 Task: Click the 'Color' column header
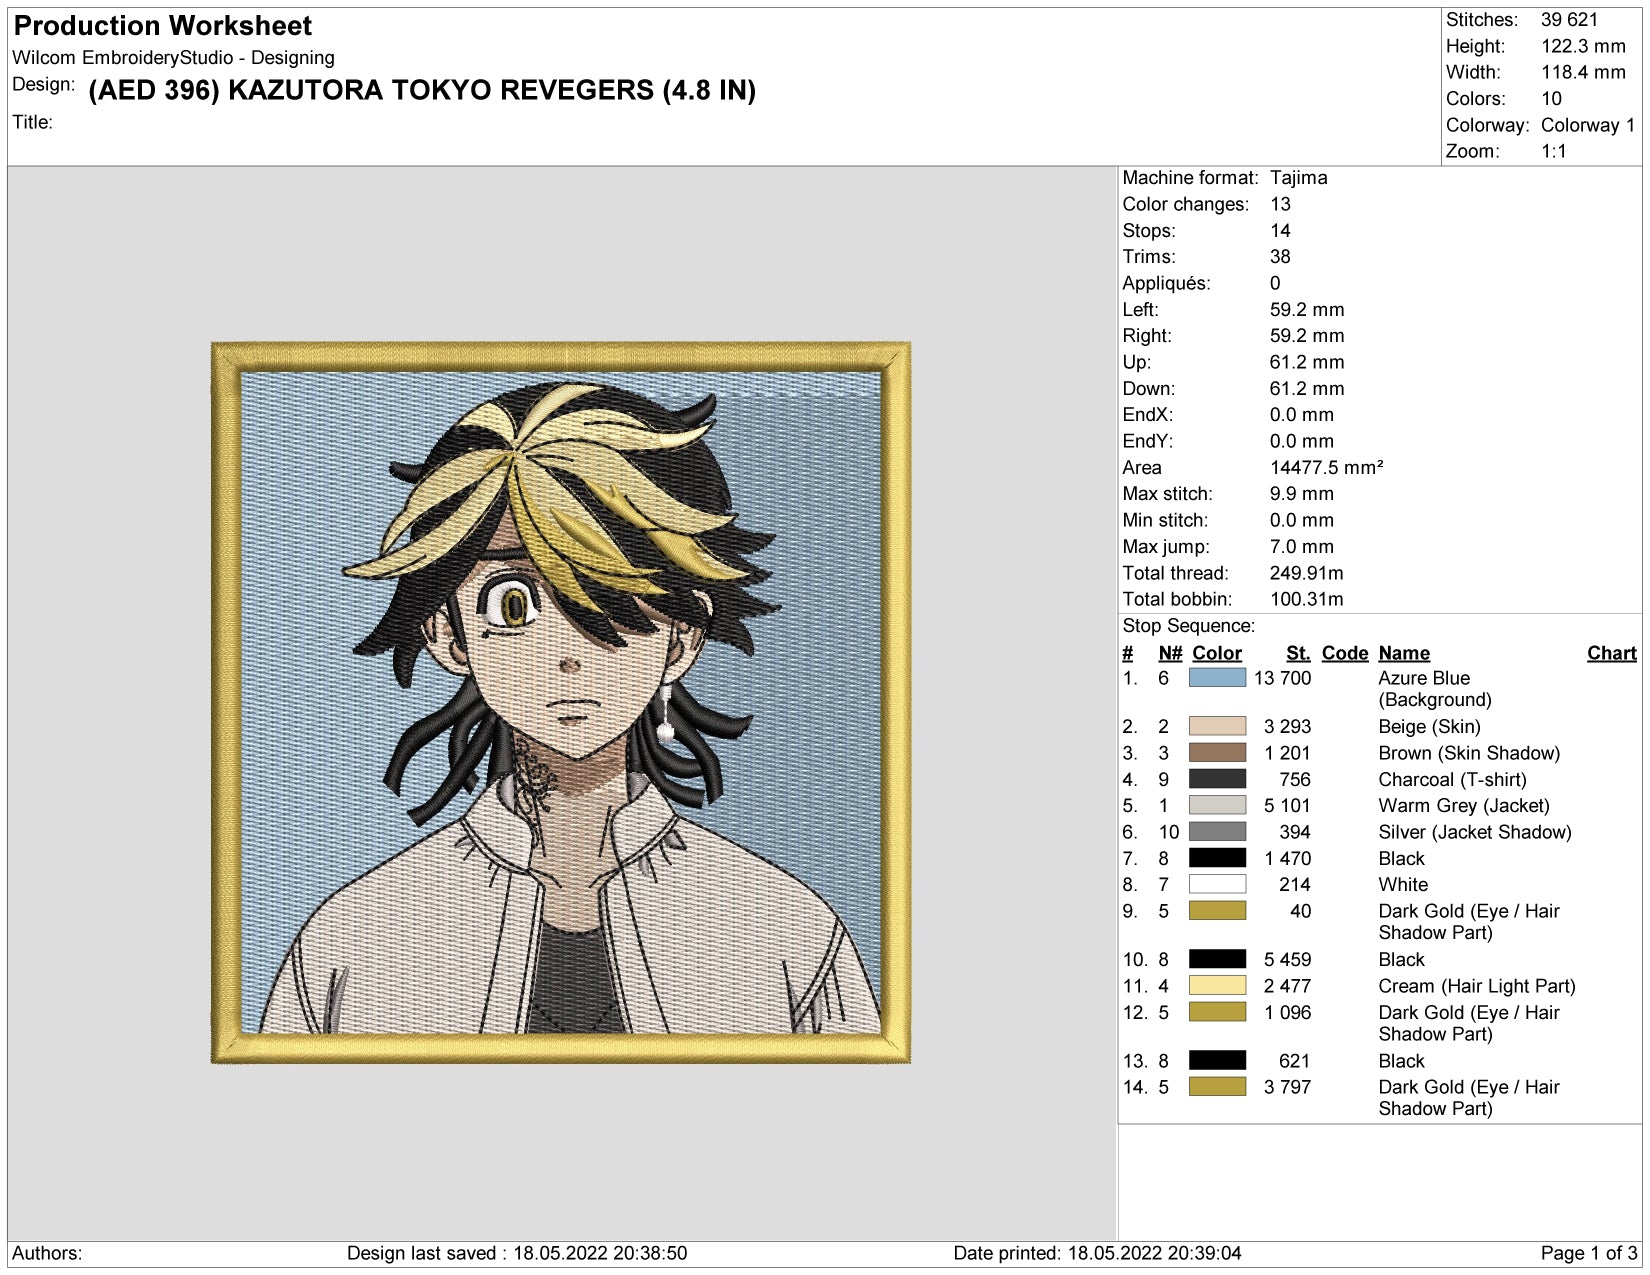click(1216, 653)
